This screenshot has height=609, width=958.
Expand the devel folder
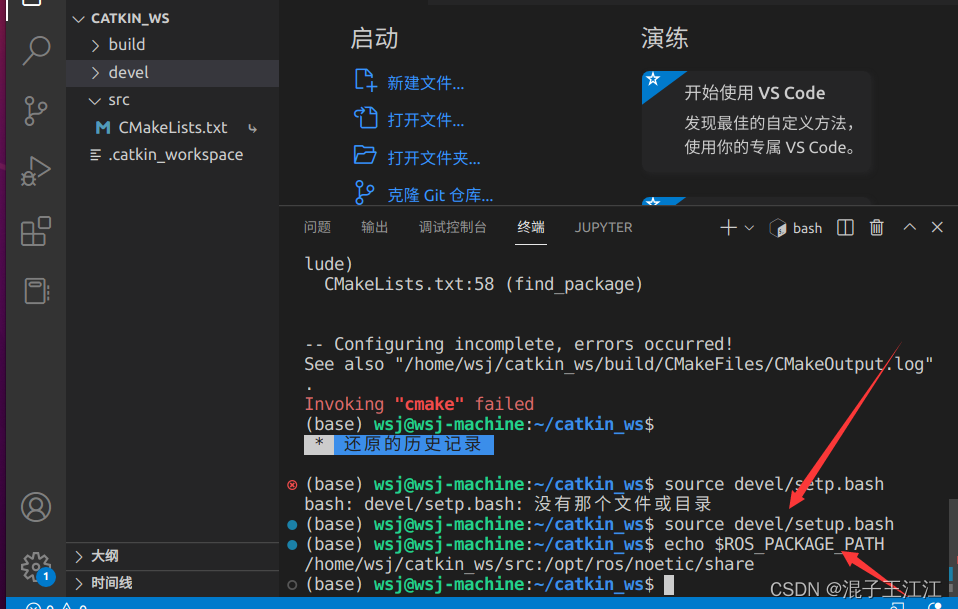(128, 72)
